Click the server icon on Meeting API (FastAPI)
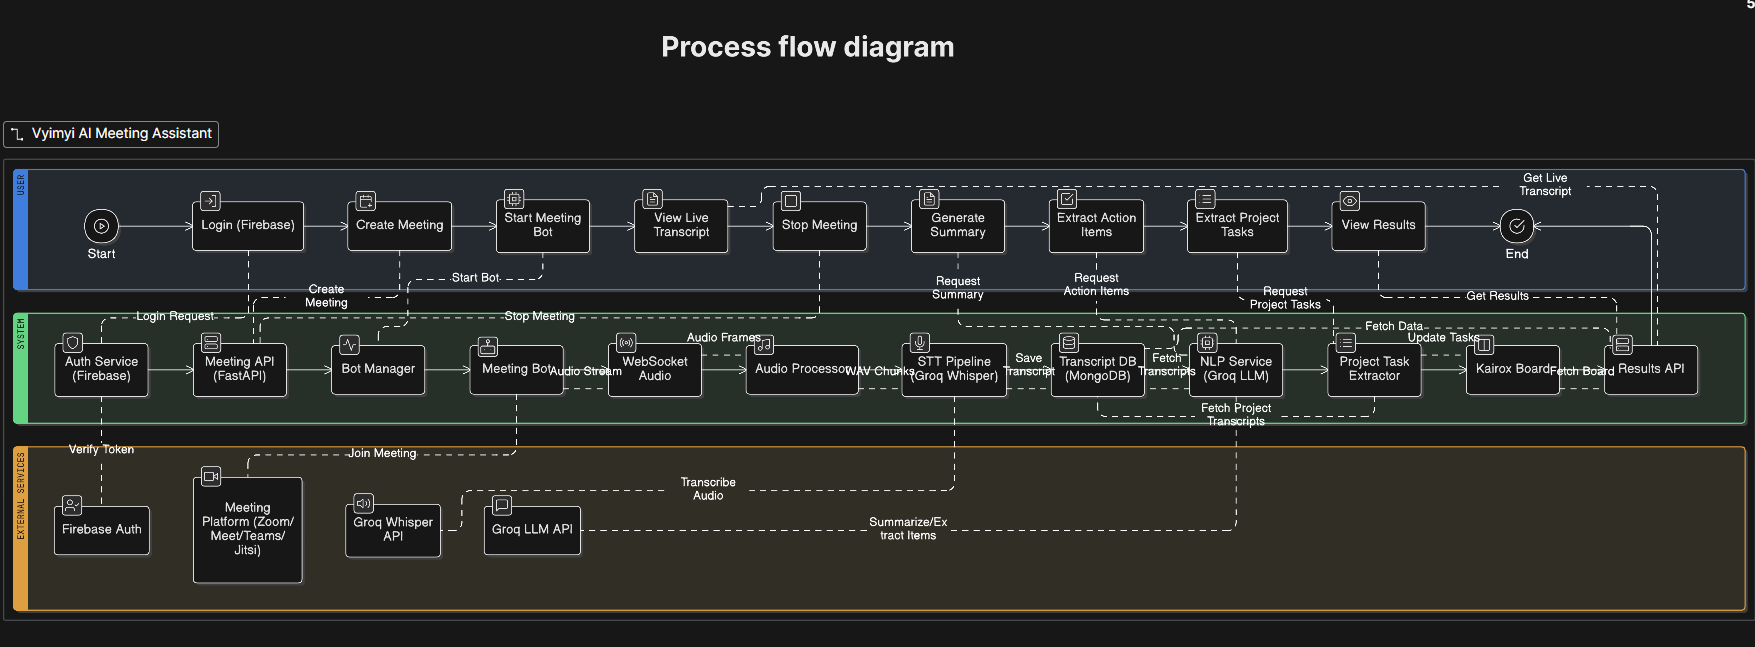The image size is (1755, 647). point(211,343)
